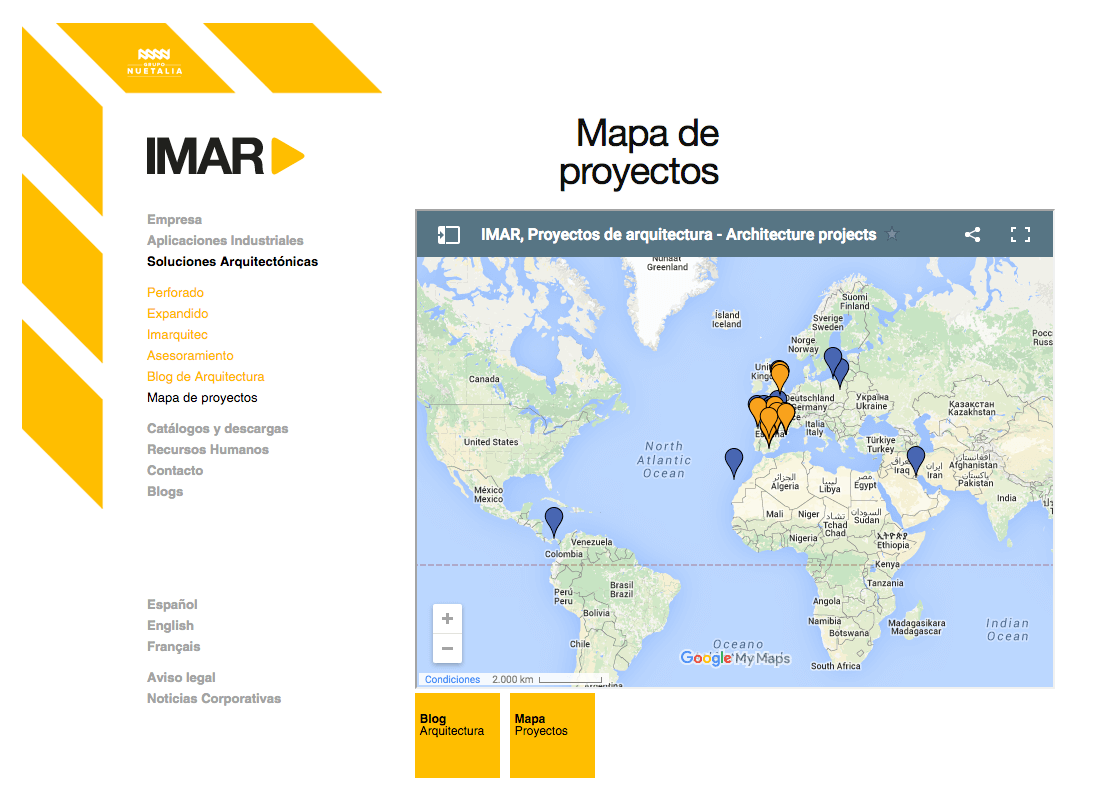
Task: Switch language to English
Action: (x=170, y=626)
